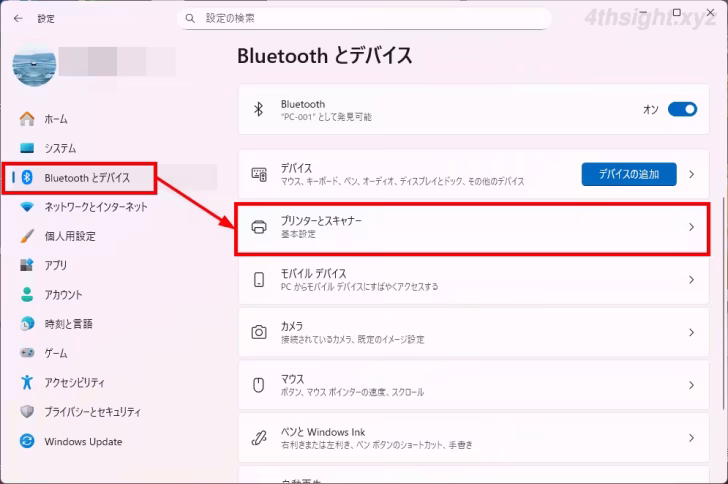This screenshot has width=728, height=484.
Task: Click the back arrow icon
Action: tap(18, 19)
